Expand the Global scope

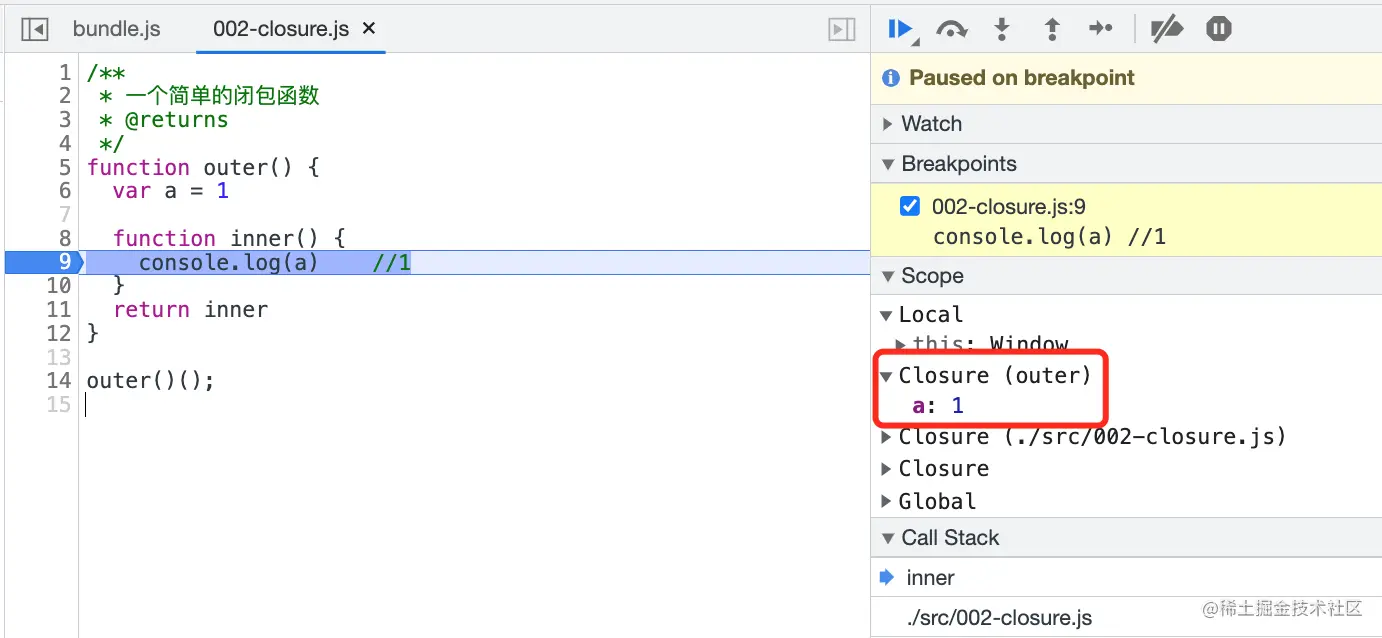886,501
